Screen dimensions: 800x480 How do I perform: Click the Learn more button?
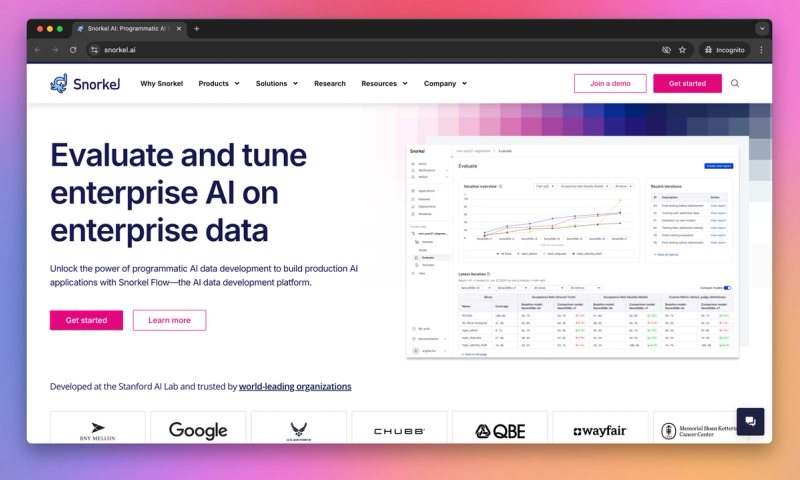(x=169, y=320)
